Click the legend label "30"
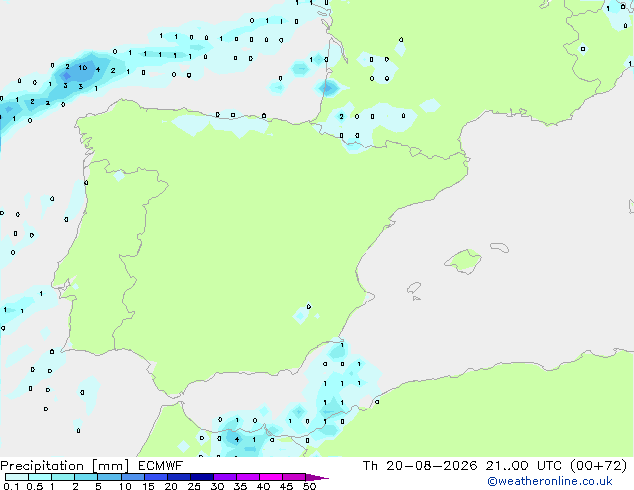This screenshot has height=490, width=634. tap(217, 486)
